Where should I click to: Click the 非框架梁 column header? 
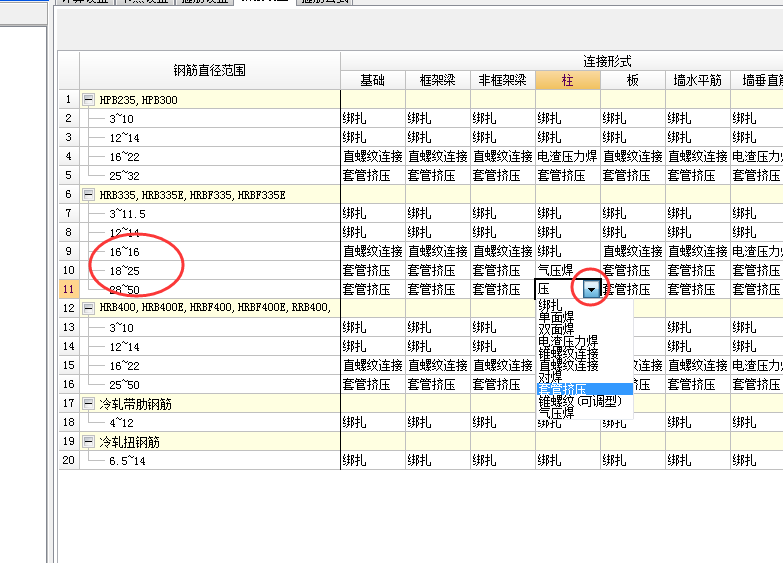tap(502, 80)
